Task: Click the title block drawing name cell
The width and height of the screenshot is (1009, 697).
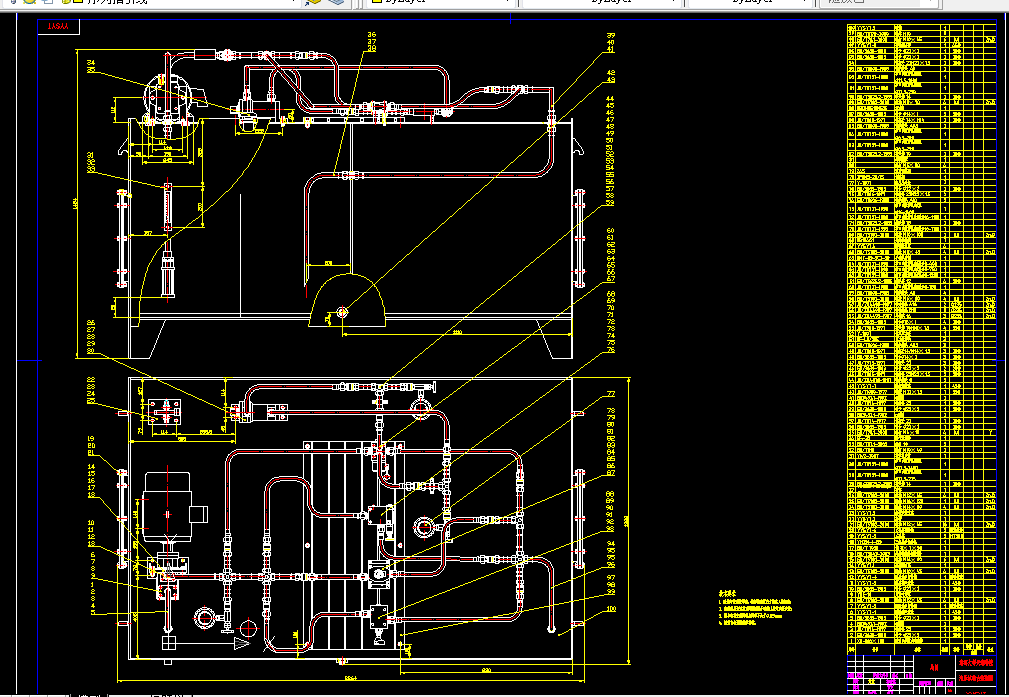Action: click(x=976, y=678)
